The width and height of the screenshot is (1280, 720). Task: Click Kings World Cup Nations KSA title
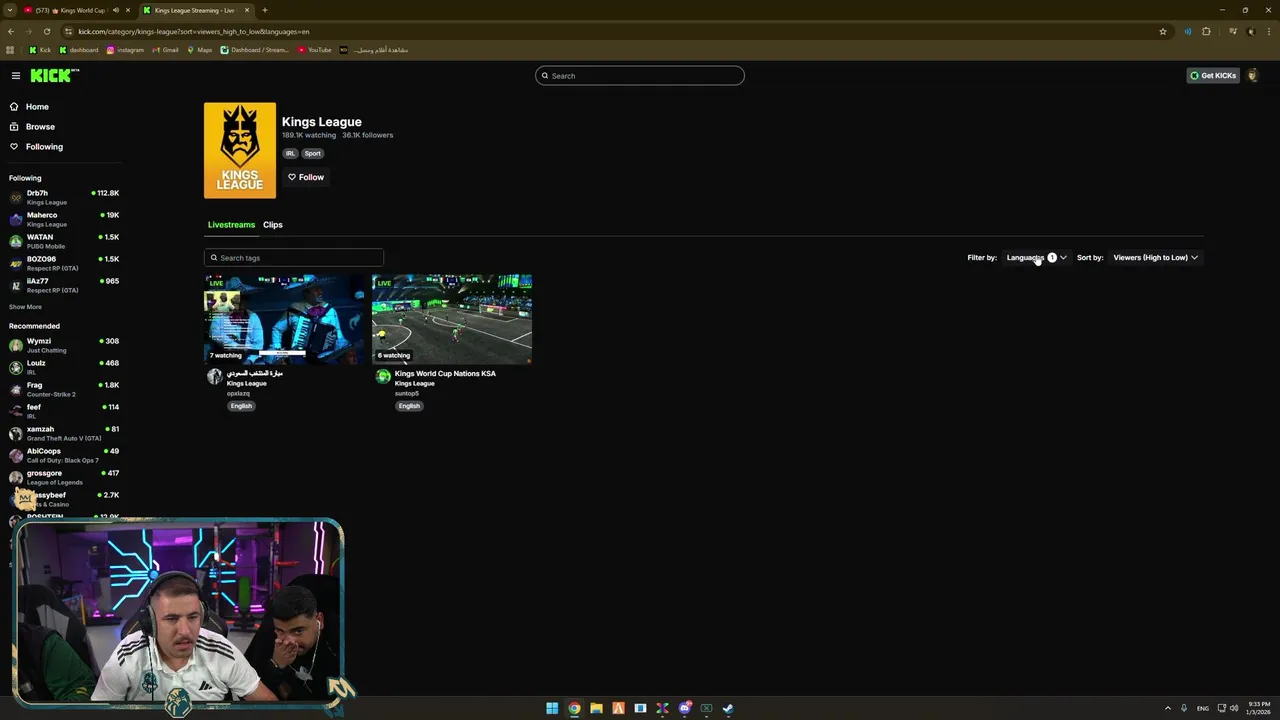pyautogui.click(x=445, y=373)
